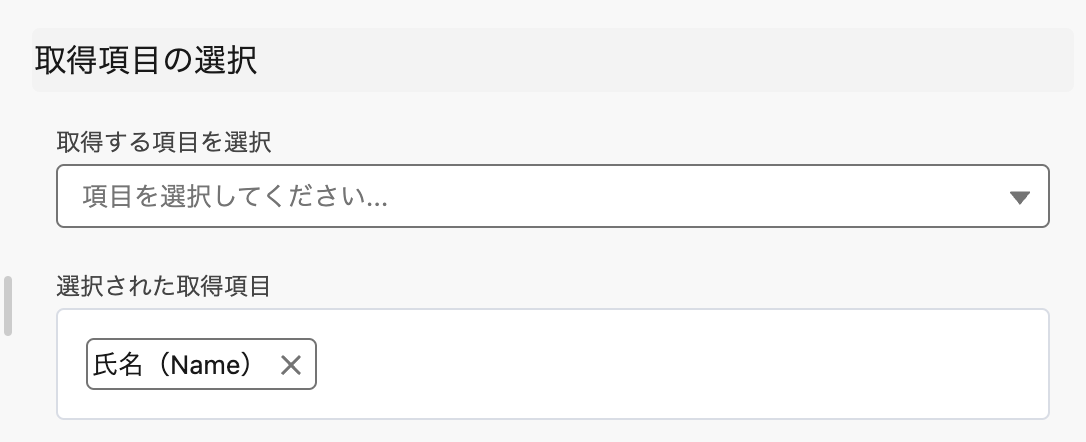Click the dropdown triangle arrow icon
The height and width of the screenshot is (442, 1086).
pyautogui.click(x=1020, y=198)
